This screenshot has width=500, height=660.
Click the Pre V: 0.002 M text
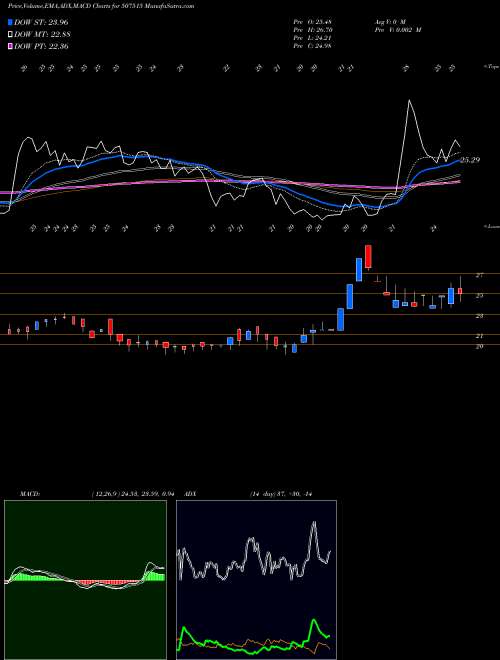coord(397,30)
